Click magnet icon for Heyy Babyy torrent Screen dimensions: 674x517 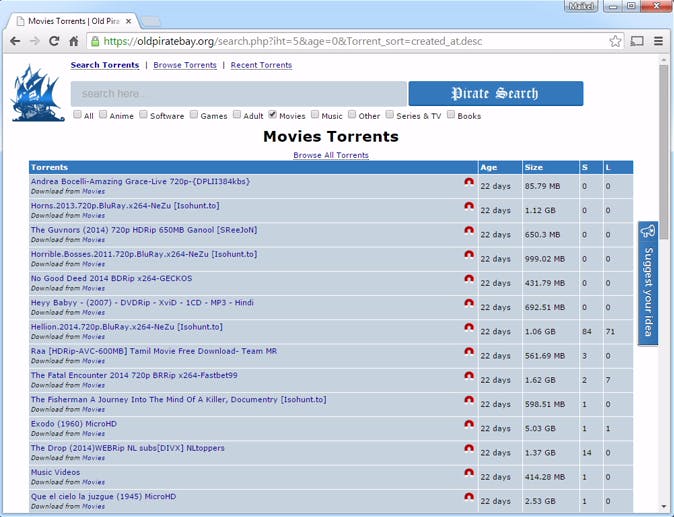[x=469, y=303]
